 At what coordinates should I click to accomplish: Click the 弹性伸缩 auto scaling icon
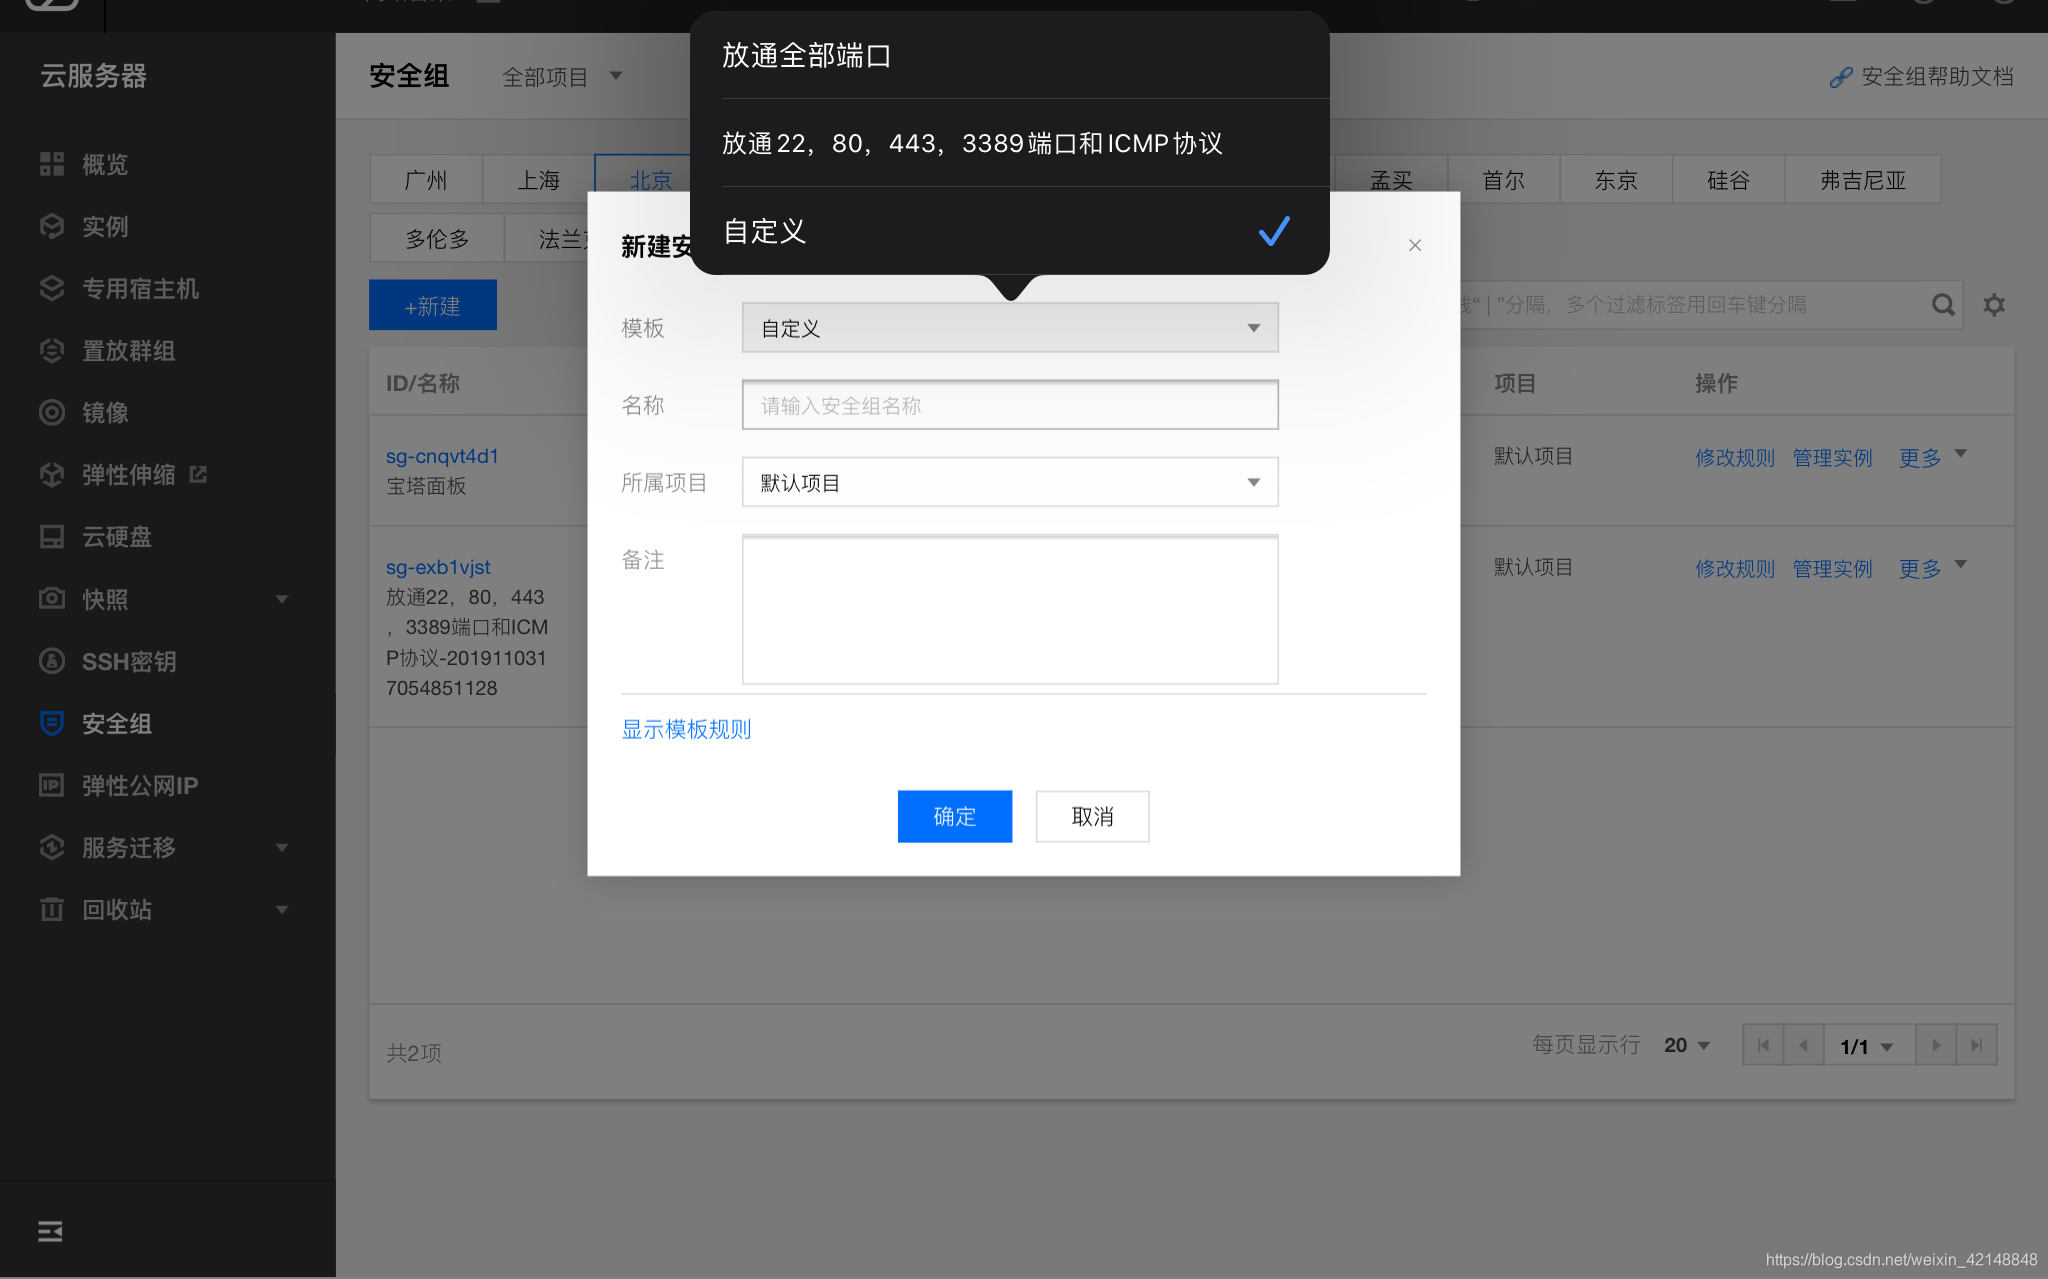pos(52,474)
